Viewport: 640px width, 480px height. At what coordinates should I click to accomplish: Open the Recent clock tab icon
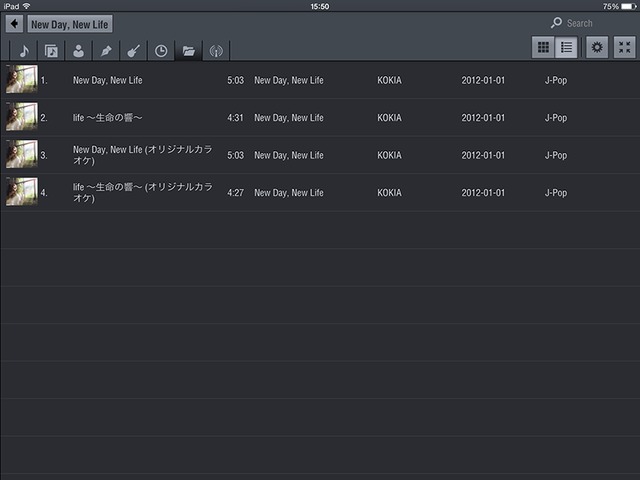160,51
